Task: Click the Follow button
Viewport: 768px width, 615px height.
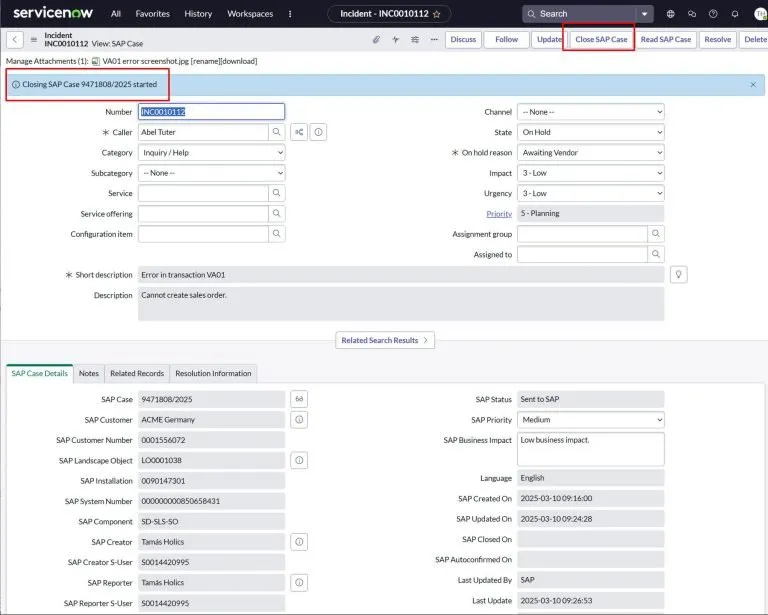Action: (x=506, y=40)
